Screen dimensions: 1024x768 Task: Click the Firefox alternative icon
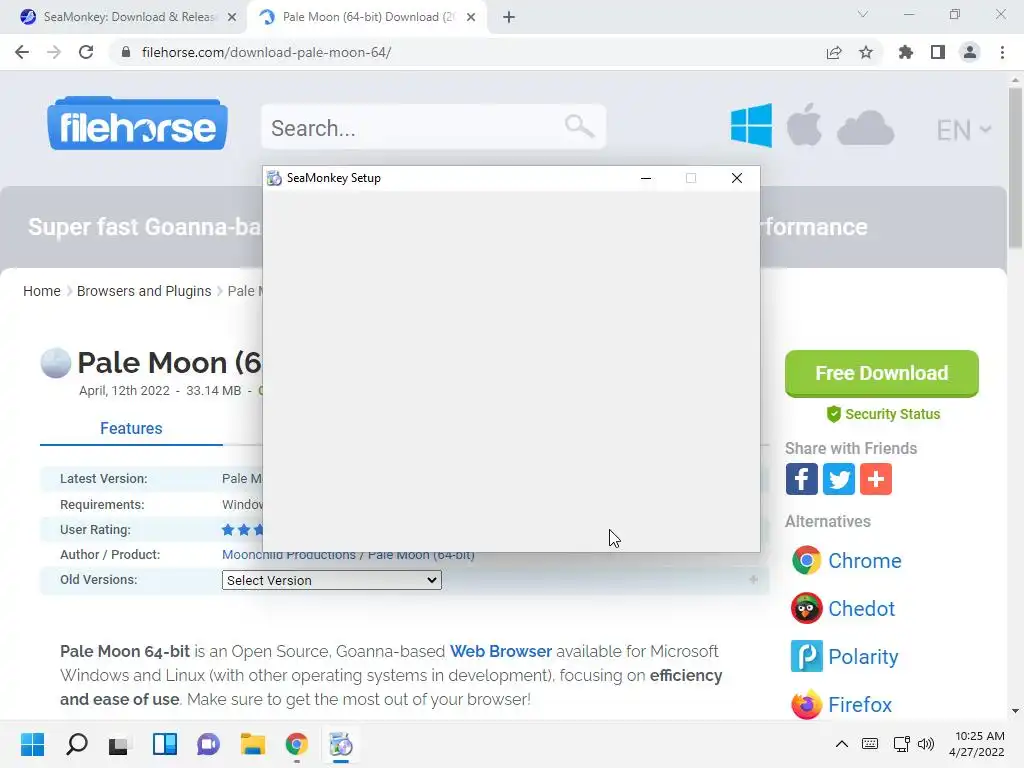(x=807, y=705)
